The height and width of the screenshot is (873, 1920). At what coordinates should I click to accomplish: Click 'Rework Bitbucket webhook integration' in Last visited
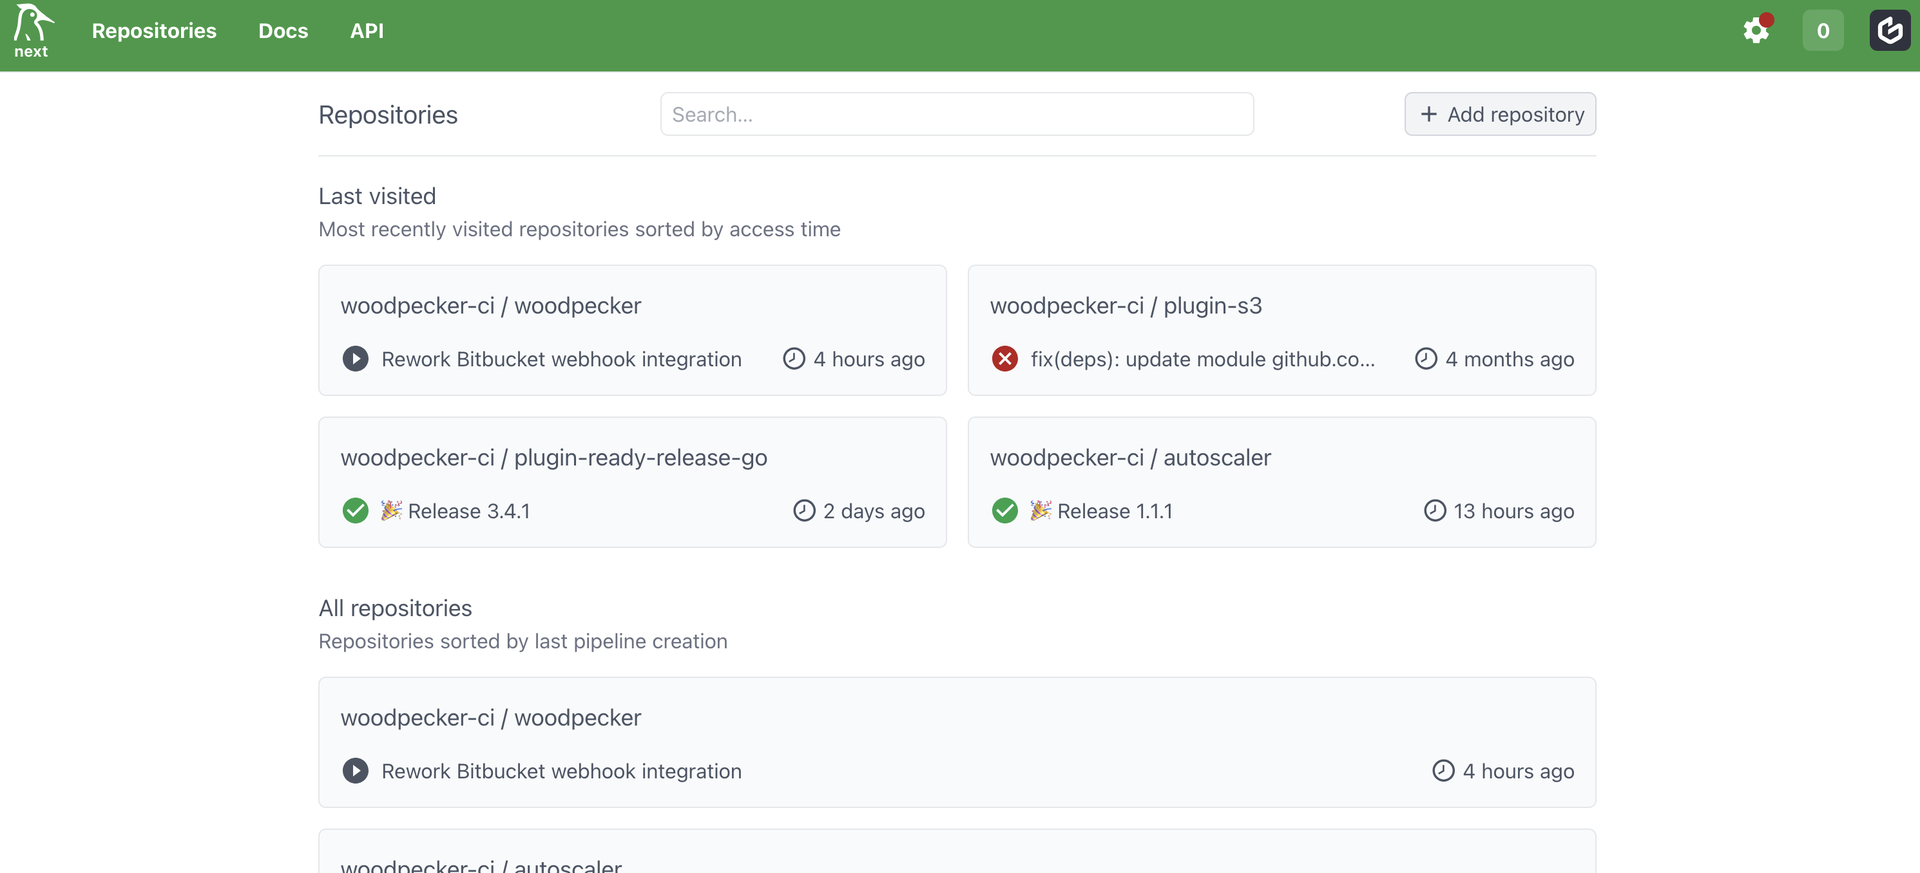562,359
